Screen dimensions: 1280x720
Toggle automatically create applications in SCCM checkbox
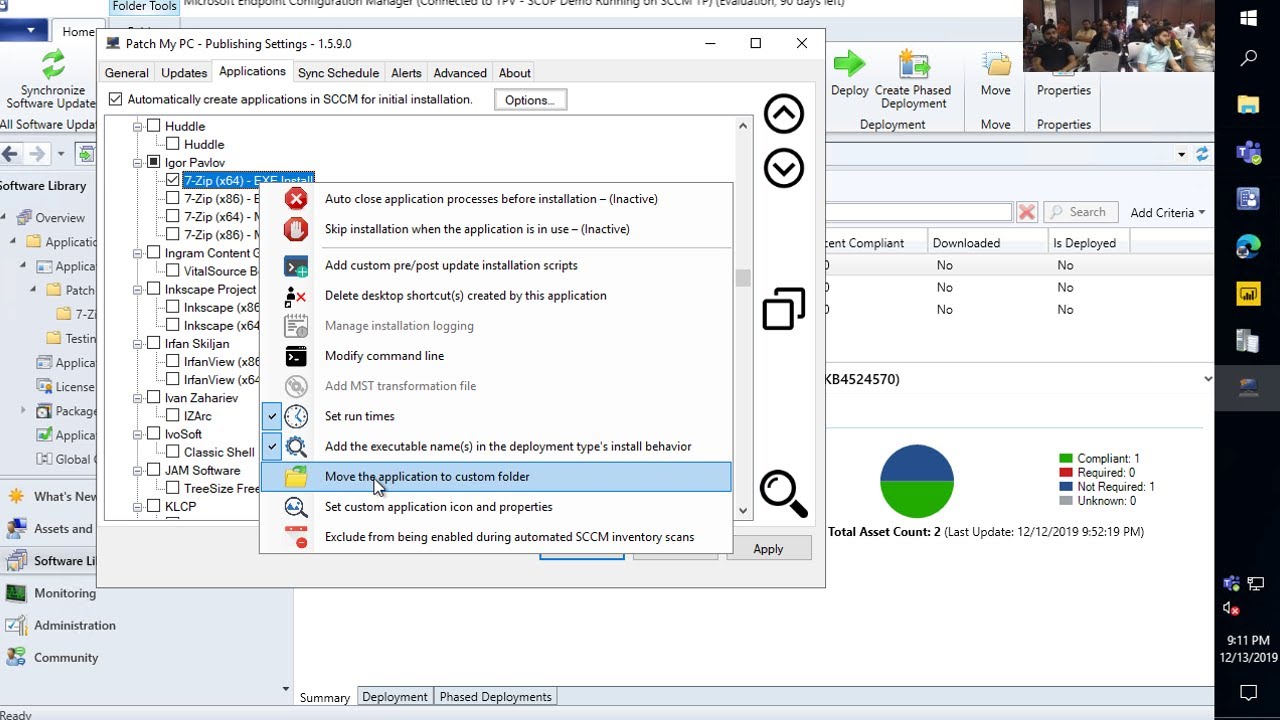point(116,99)
